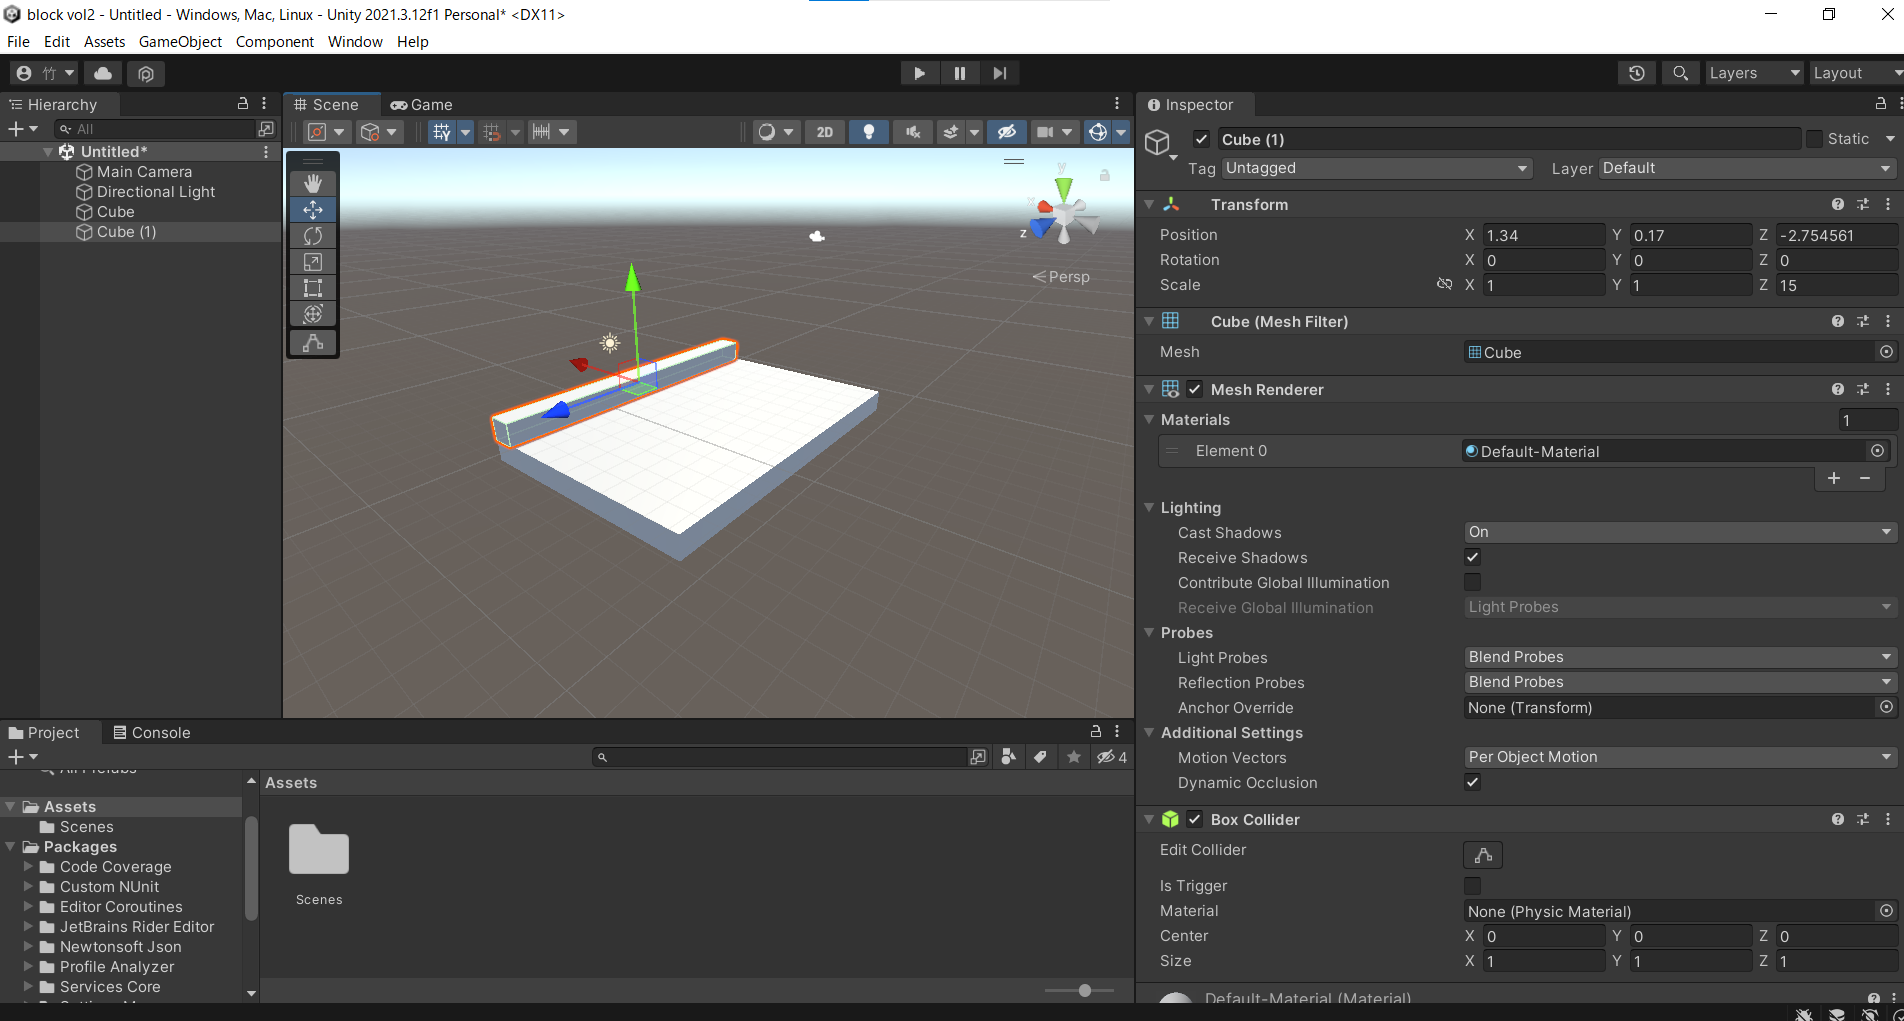Viewport: 1904px width, 1021px height.
Task: Lock the Inspector panel
Action: (x=1880, y=104)
